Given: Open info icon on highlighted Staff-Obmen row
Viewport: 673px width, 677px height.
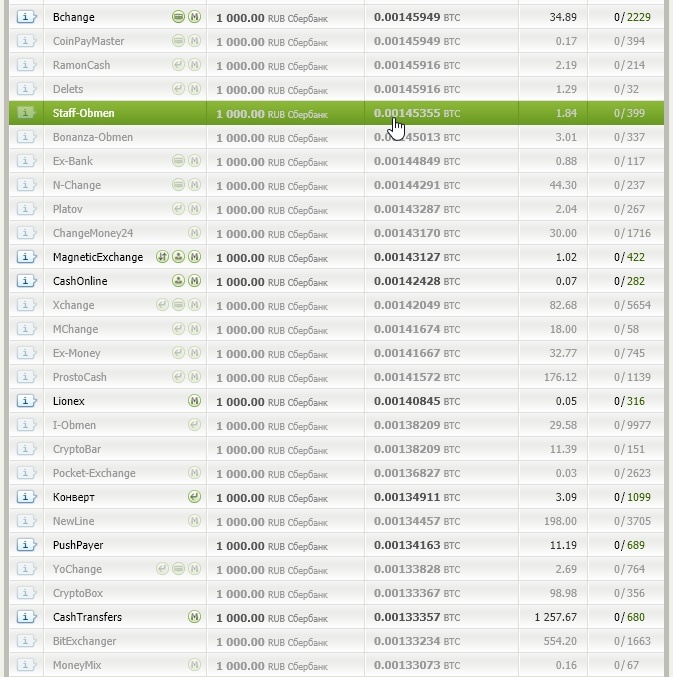Looking at the screenshot, I should [x=26, y=113].
